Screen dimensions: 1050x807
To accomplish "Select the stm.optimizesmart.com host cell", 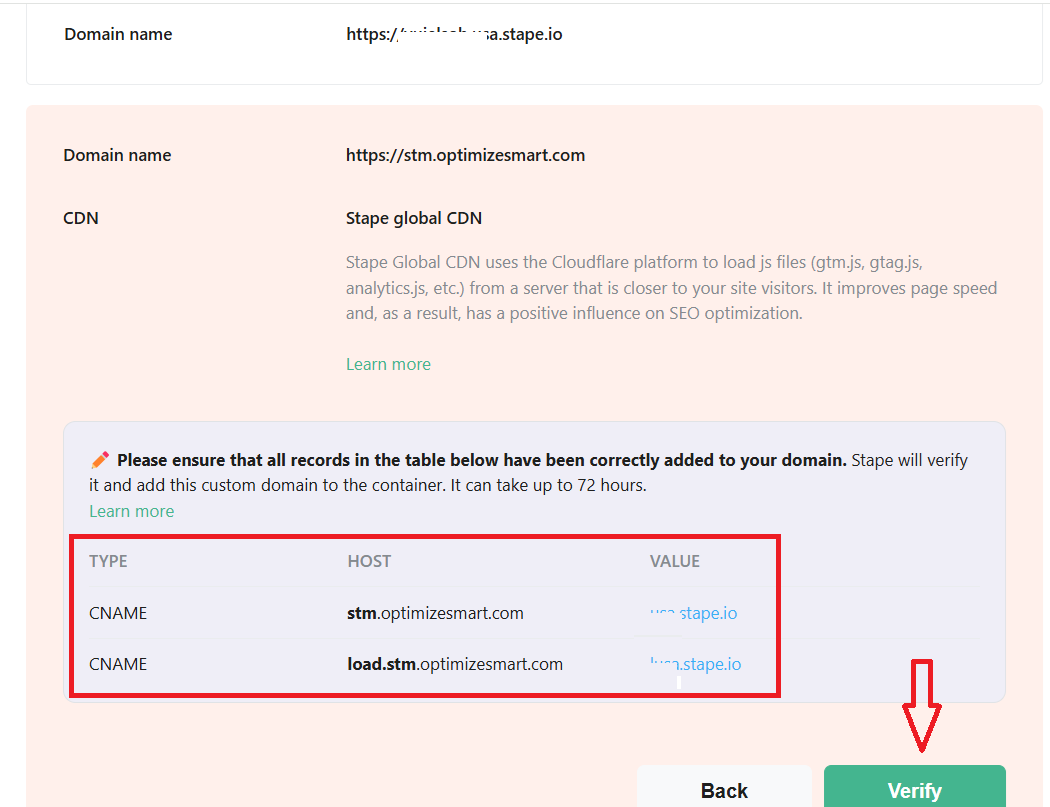I will tap(435, 613).
